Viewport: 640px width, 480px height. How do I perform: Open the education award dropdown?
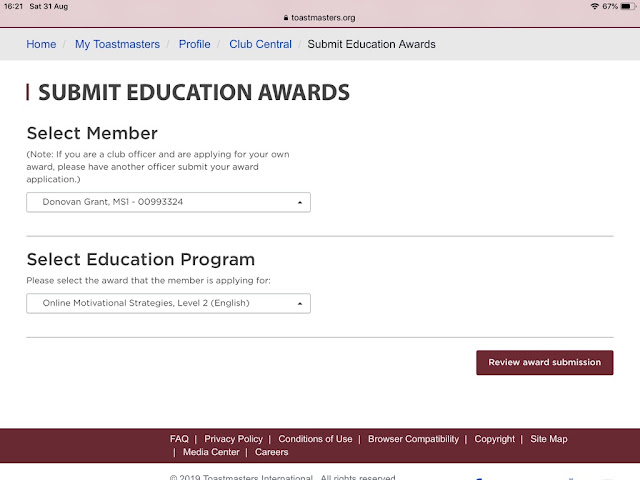coord(168,303)
